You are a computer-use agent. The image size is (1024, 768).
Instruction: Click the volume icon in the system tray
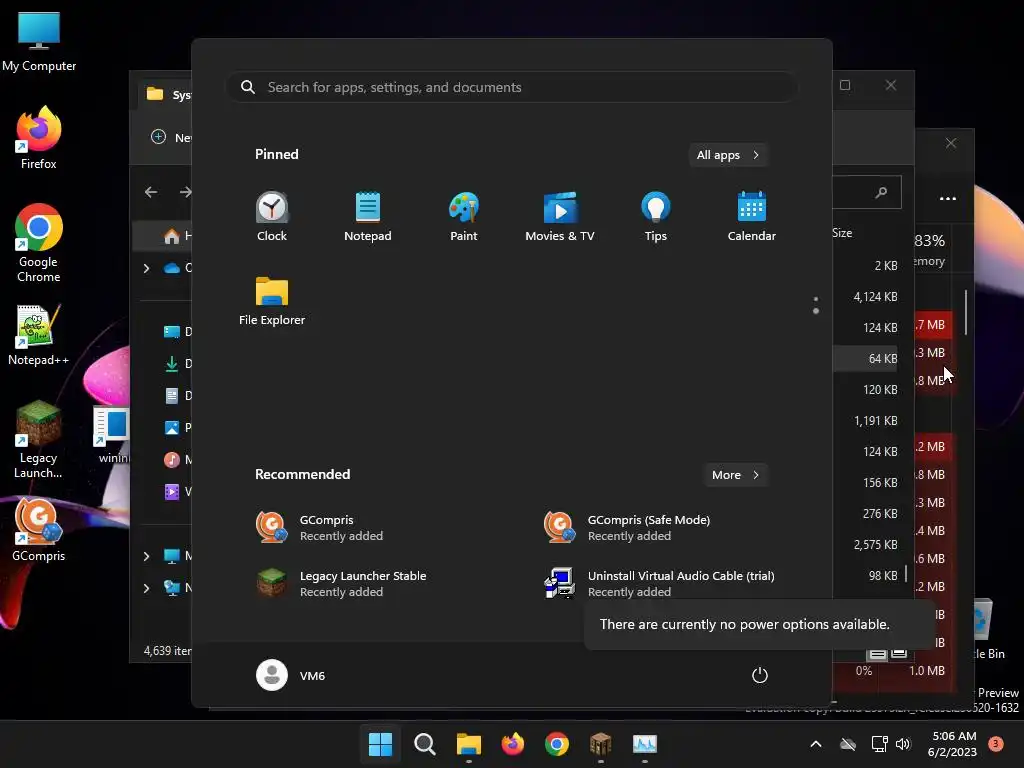tap(903, 744)
